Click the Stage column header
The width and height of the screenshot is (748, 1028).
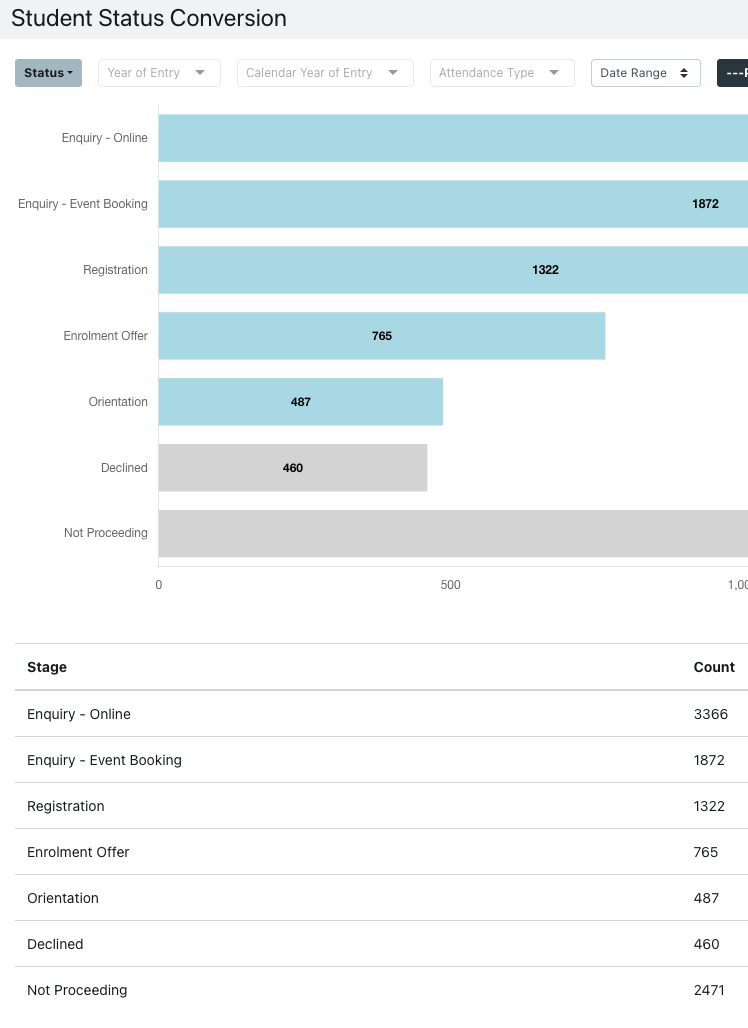[47, 667]
